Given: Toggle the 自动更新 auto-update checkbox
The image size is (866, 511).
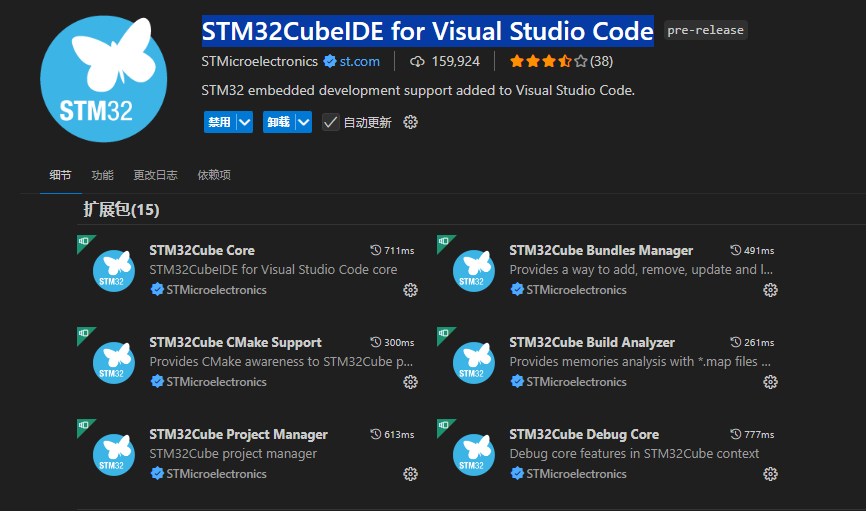Looking at the screenshot, I should (x=330, y=122).
